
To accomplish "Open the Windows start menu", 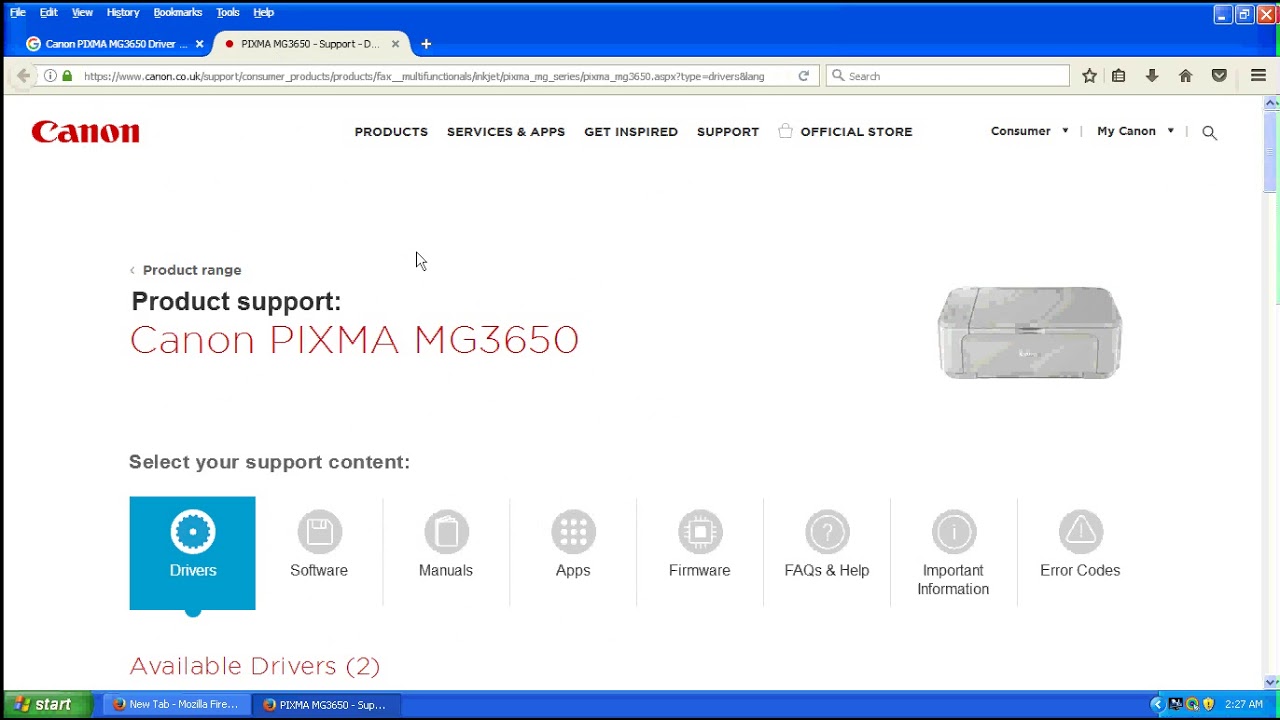I will pos(46,704).
